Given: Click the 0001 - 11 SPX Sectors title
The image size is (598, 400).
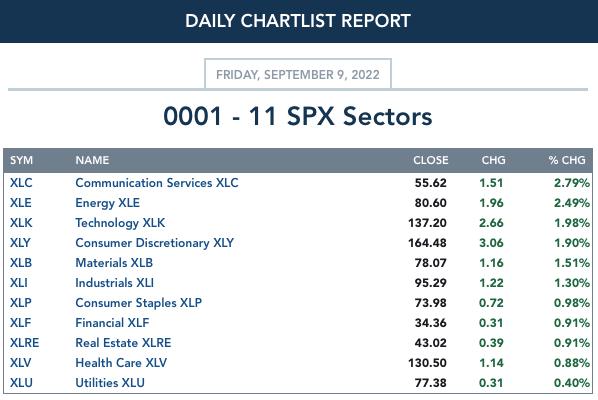Looking at the screenshot, I should click(298, 116).
